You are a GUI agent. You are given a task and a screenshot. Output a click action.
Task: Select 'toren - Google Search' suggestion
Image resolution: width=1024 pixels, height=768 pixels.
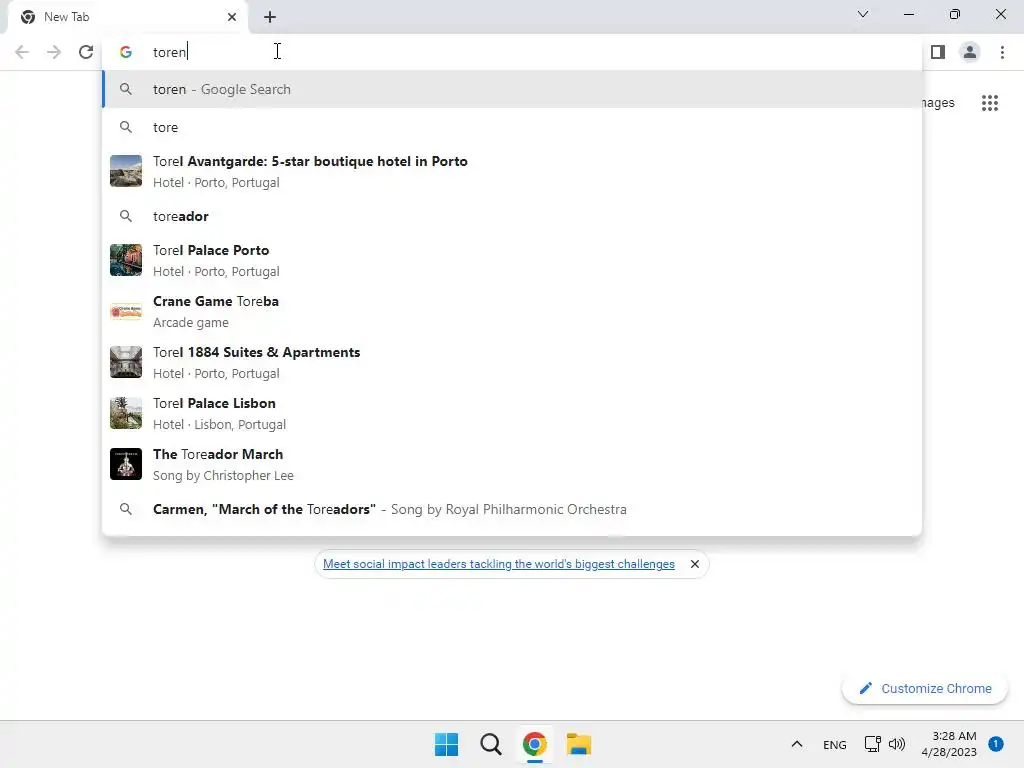(x=512, y=89)
